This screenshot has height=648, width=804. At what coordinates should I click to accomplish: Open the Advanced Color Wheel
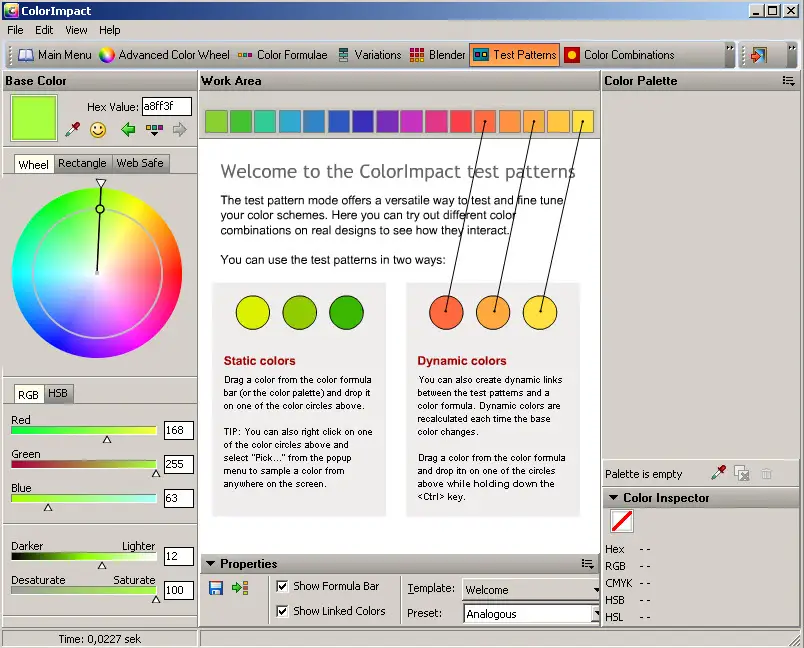click(164, 55)
